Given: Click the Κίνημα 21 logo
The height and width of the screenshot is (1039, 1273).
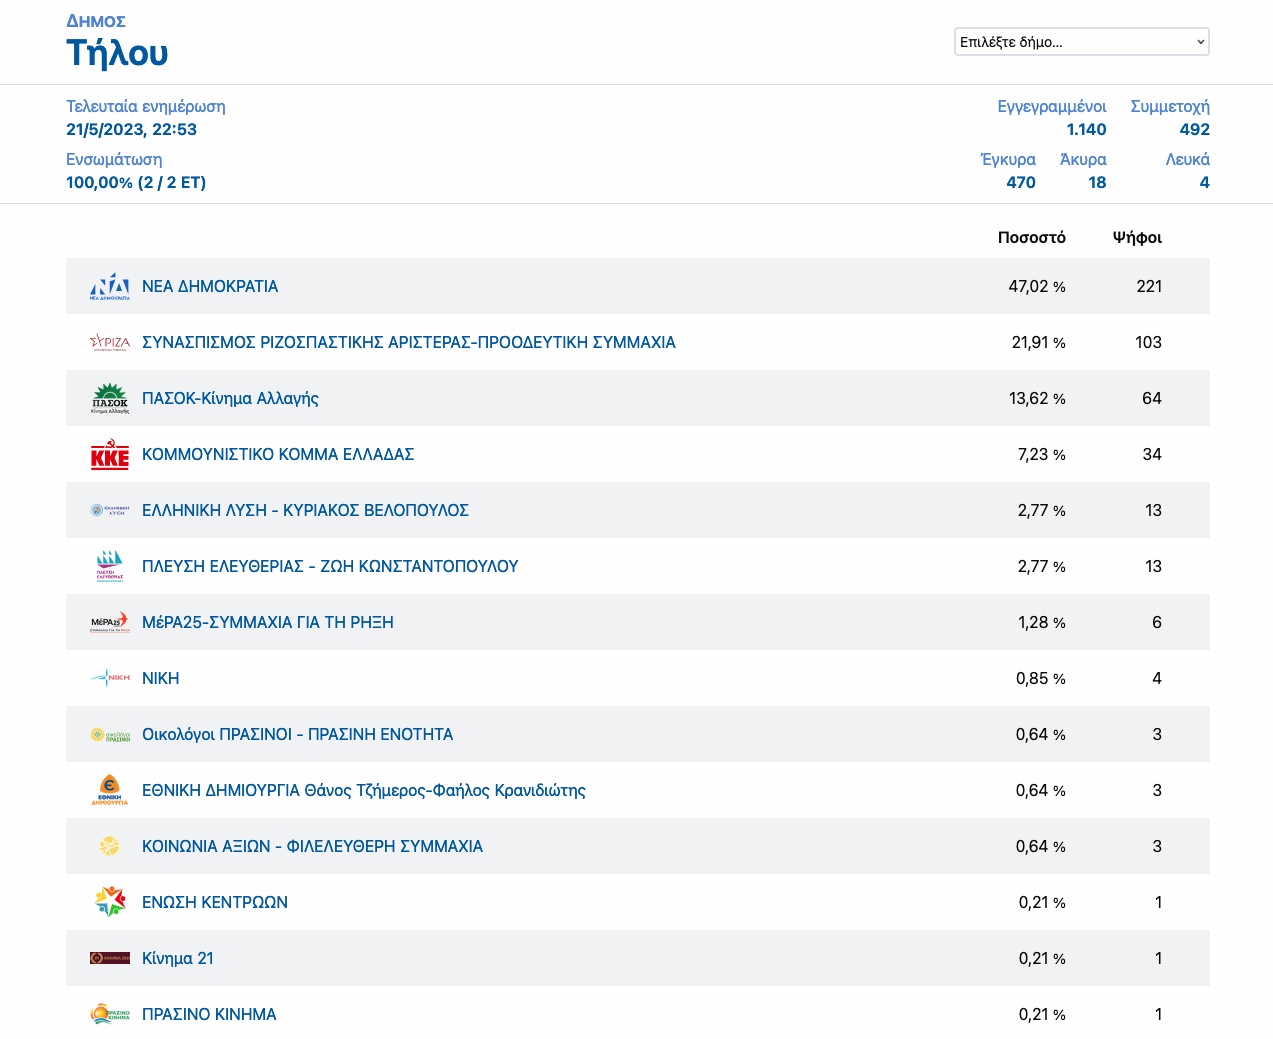Looking at the screenshot, I should point(110,958).
